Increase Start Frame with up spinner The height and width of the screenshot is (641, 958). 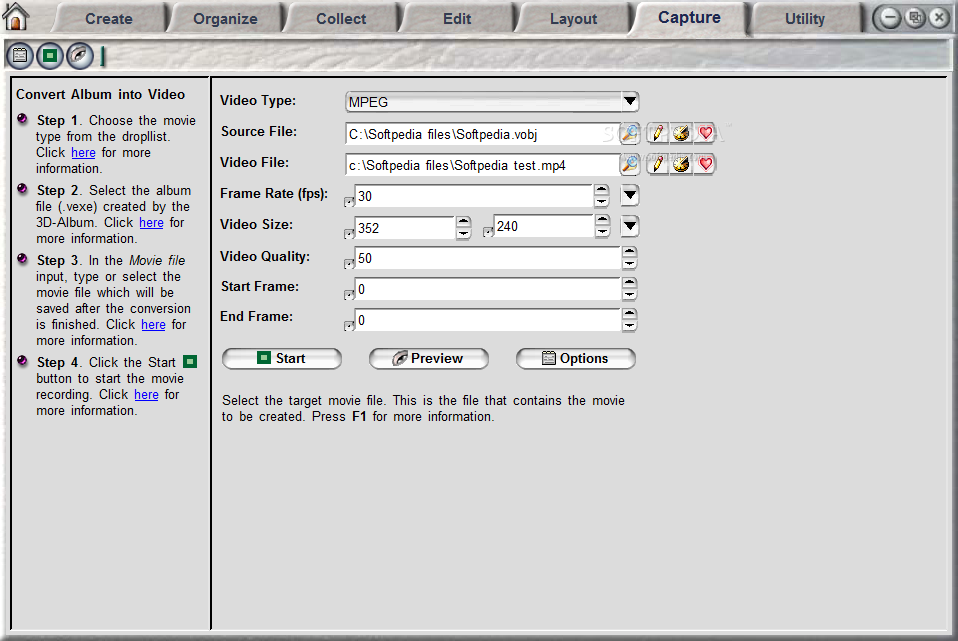(629, 283)
